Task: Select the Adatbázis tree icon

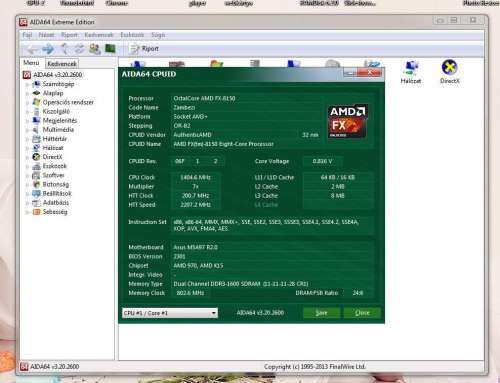Action: [36, 203]
